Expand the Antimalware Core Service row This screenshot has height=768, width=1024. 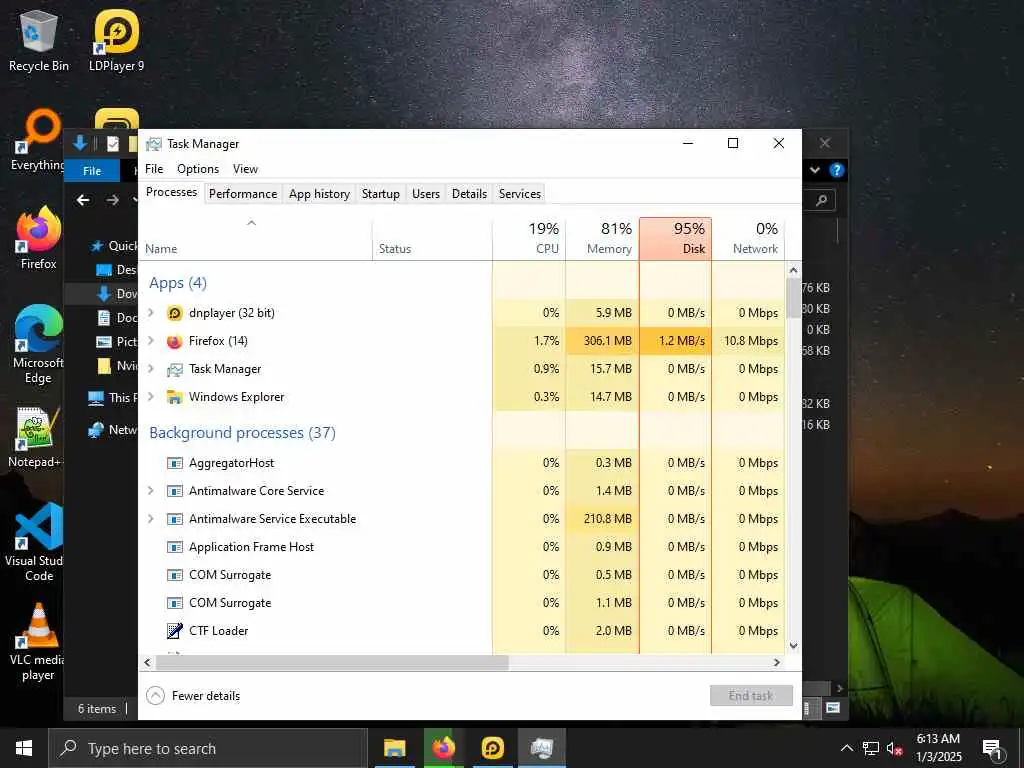coord(151,491)
